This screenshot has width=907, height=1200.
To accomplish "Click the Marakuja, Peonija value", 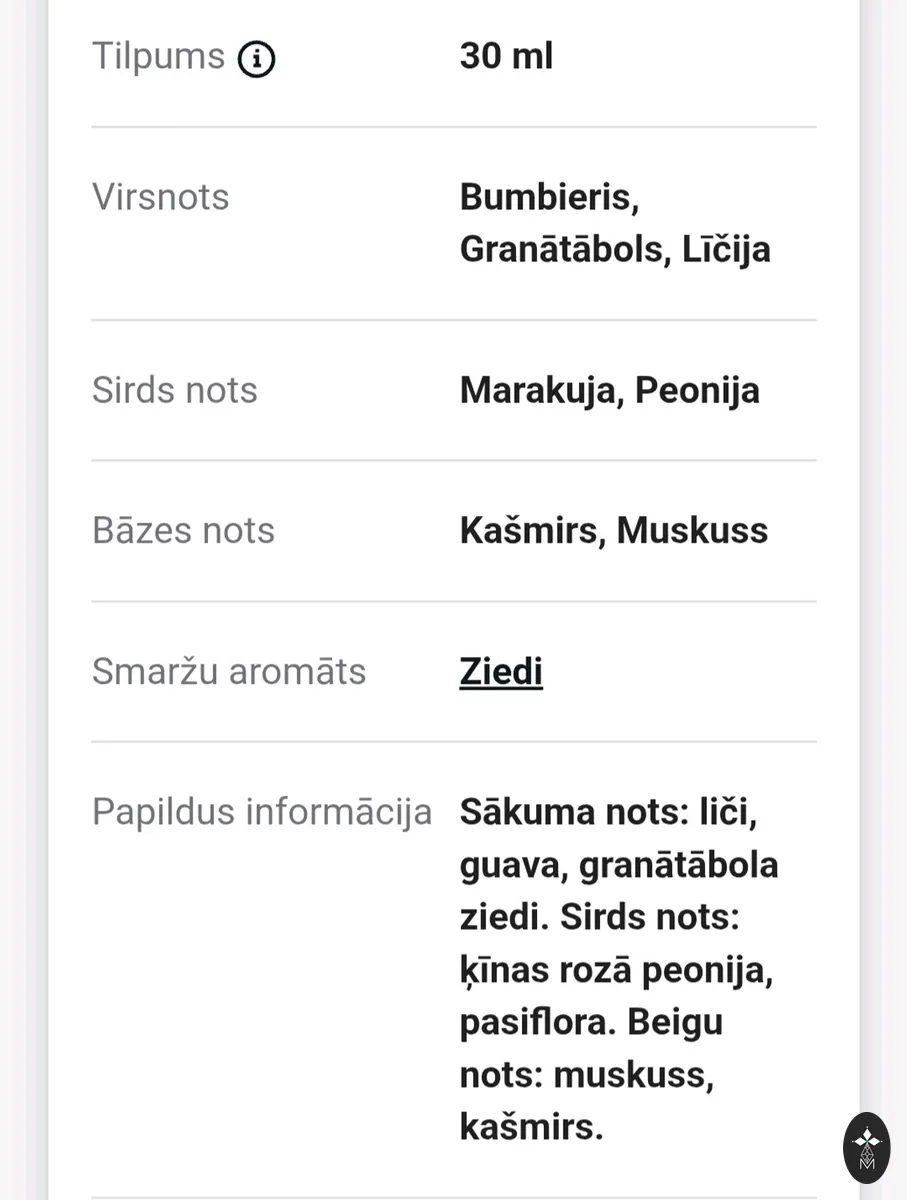I will (x=609, y=391).
